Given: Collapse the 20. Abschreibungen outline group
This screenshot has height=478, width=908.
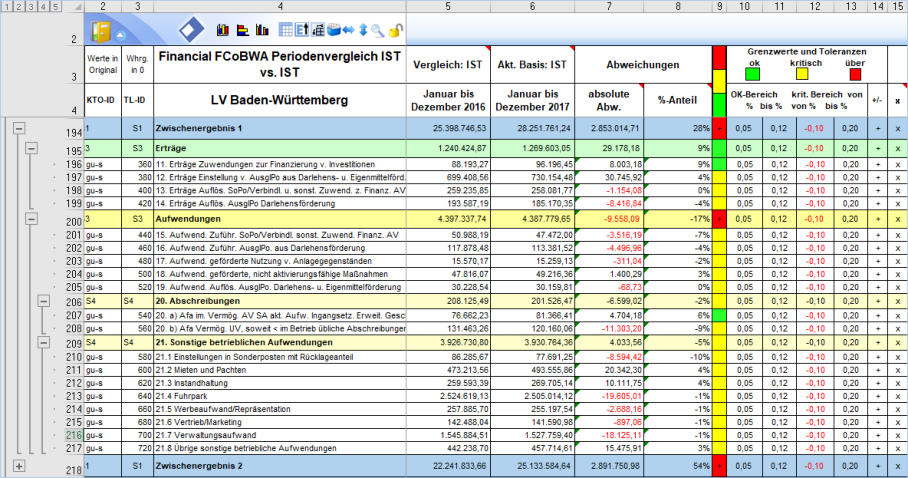Looking at the screenshot, I should [x=43, y=300].
